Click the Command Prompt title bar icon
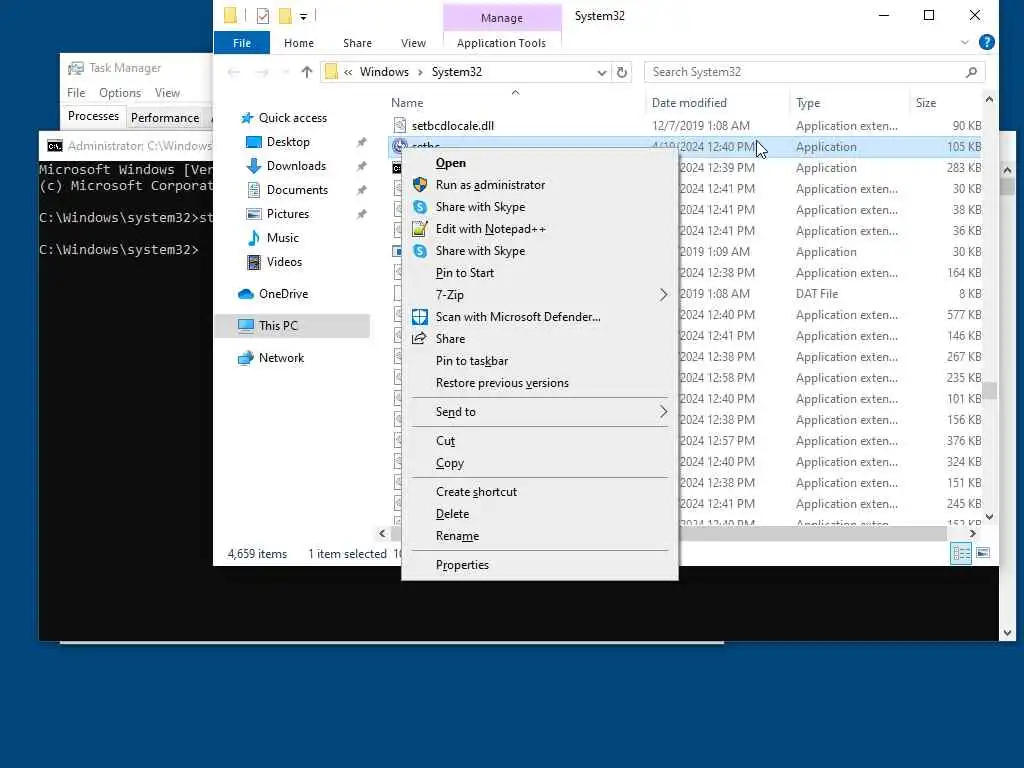The height and width of the screenshot is (768, 1024). [x=55, y=146]
